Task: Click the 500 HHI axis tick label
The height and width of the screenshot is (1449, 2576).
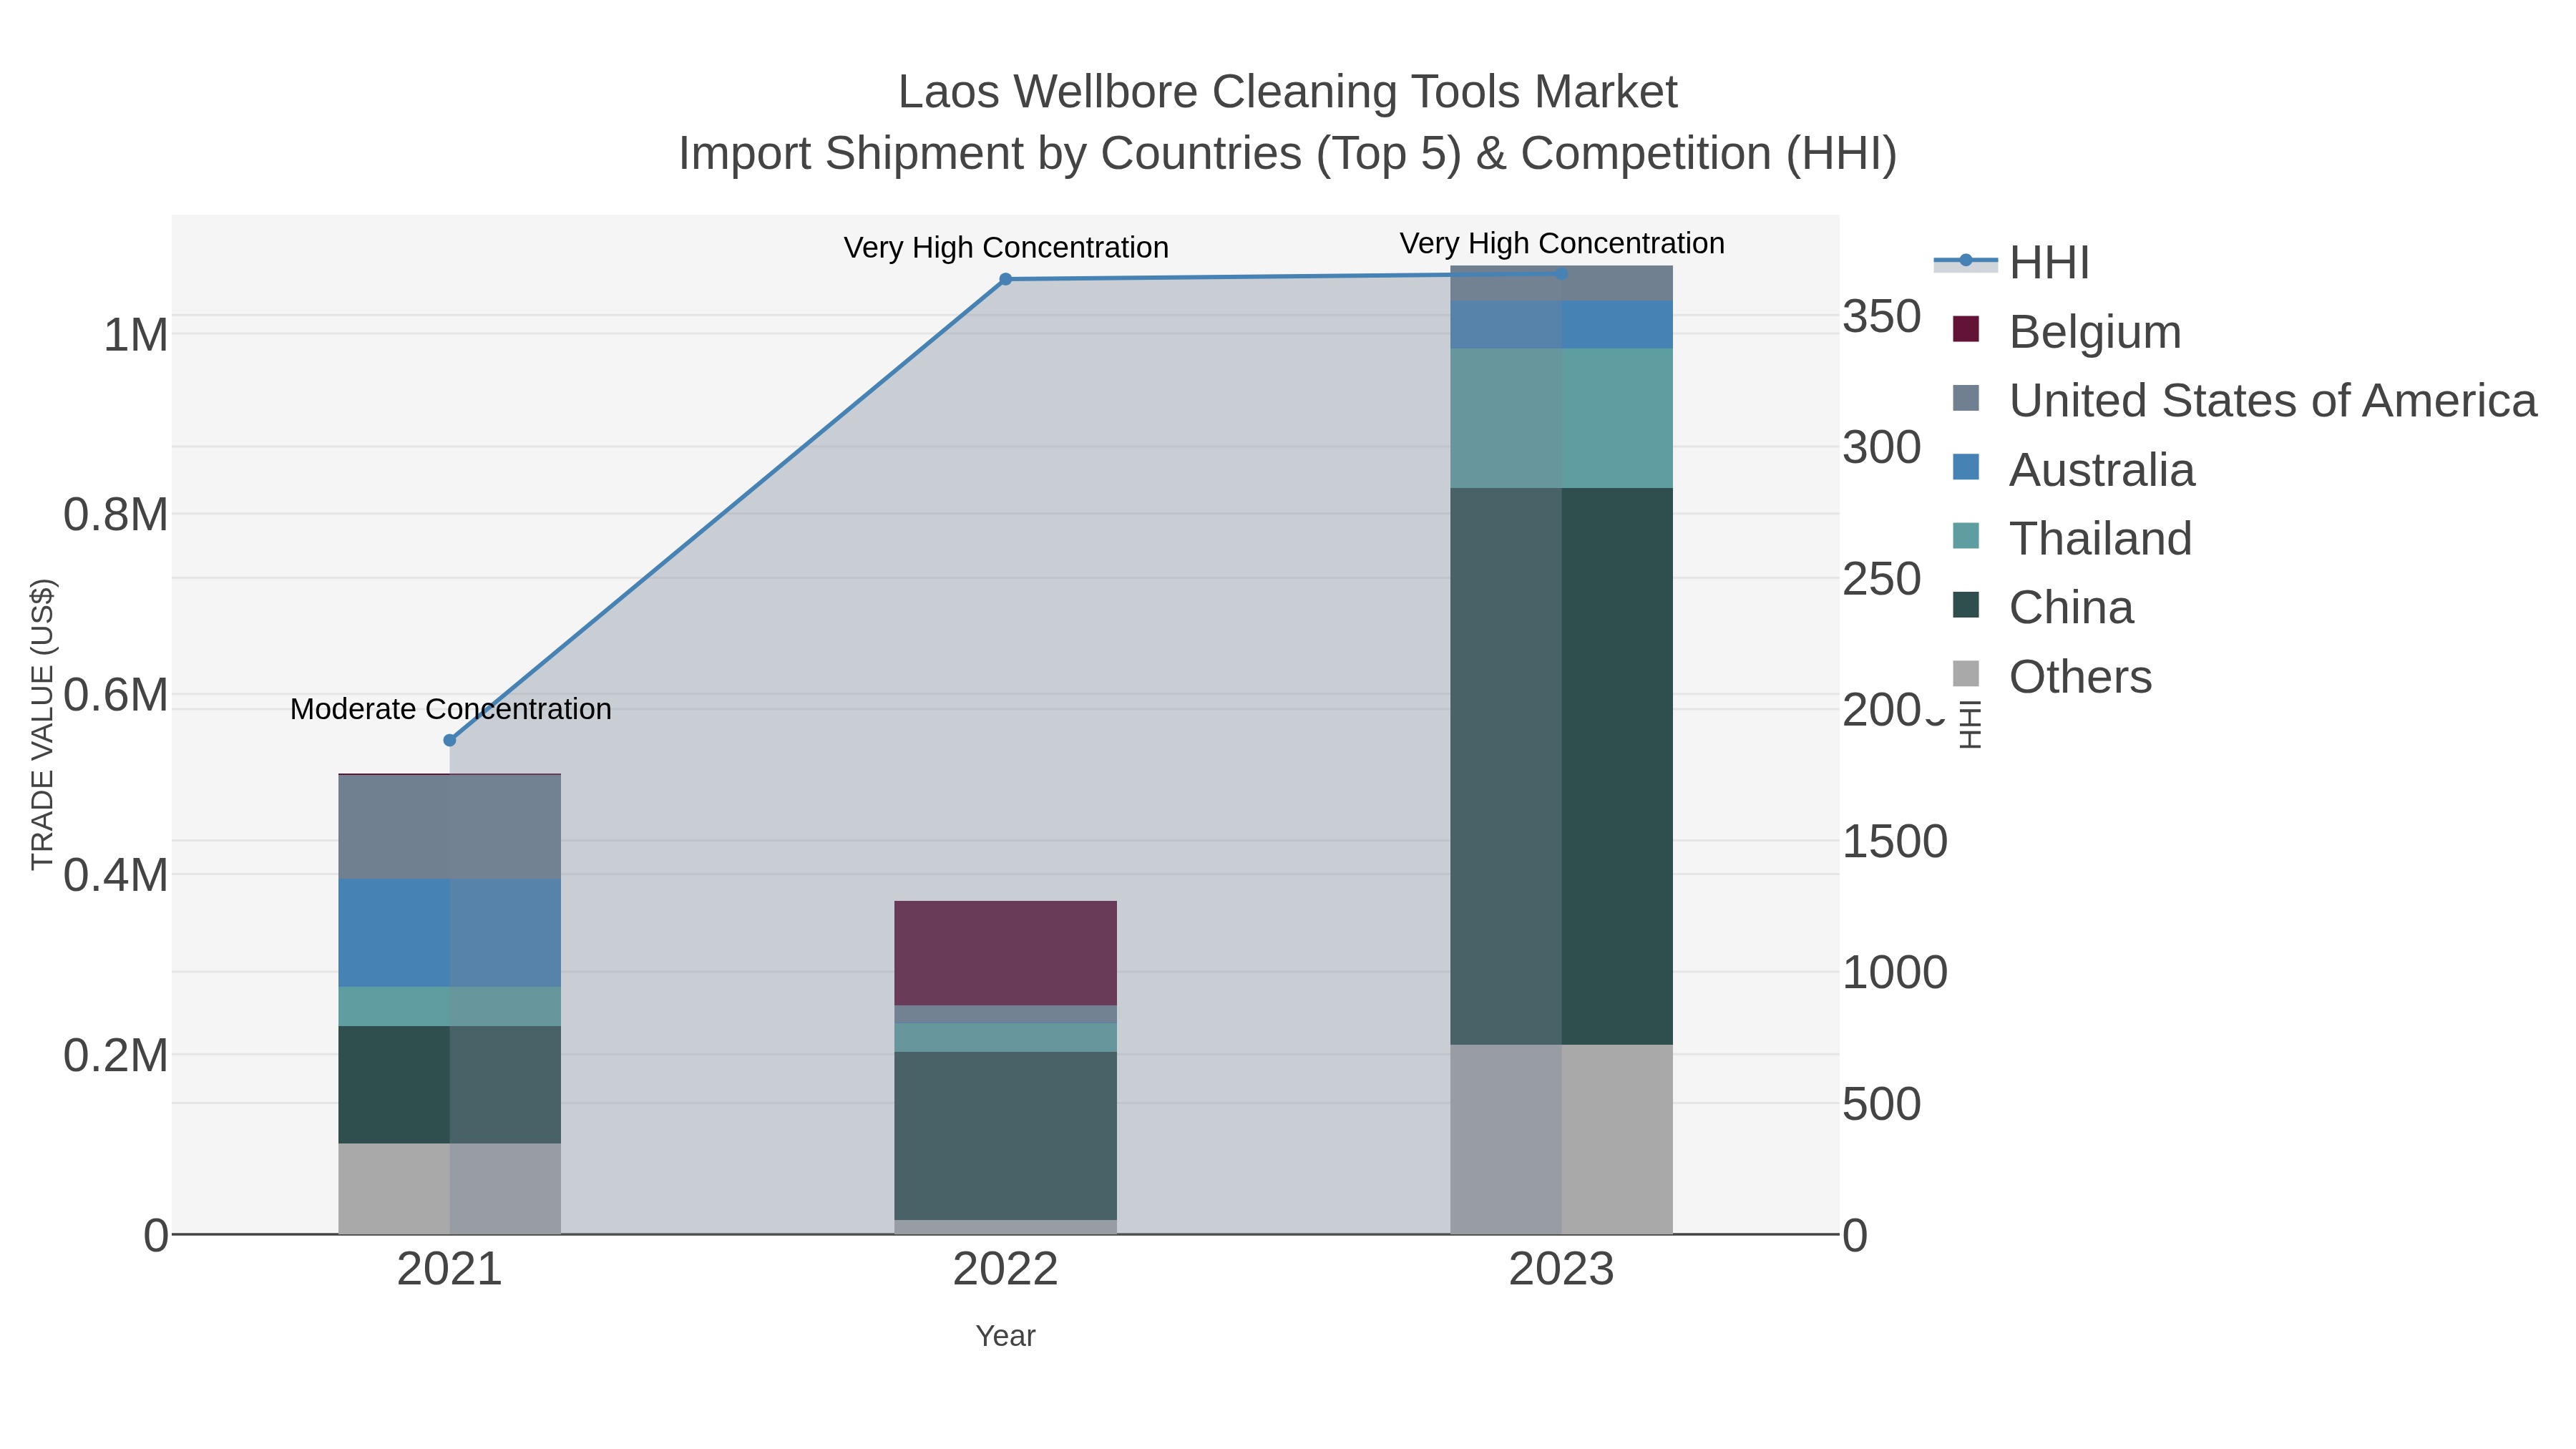Action: [1882, 1104]
